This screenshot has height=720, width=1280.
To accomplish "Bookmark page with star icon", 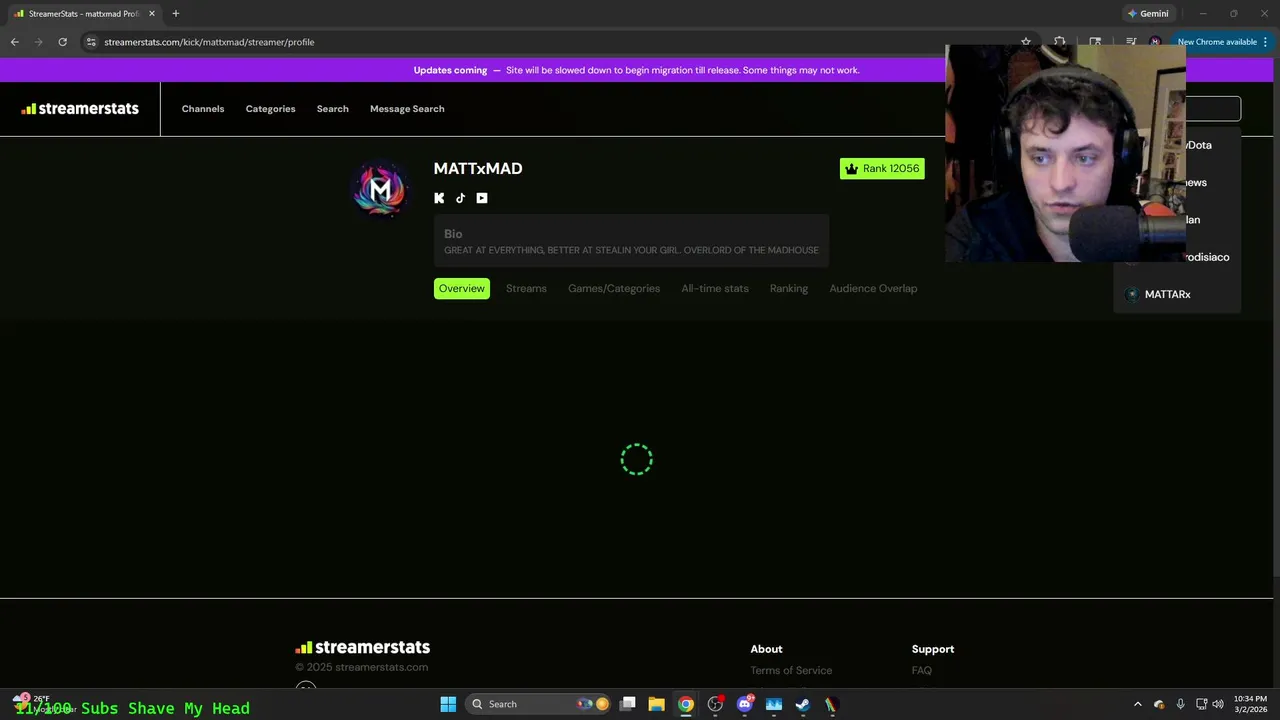I will 1026,42.
